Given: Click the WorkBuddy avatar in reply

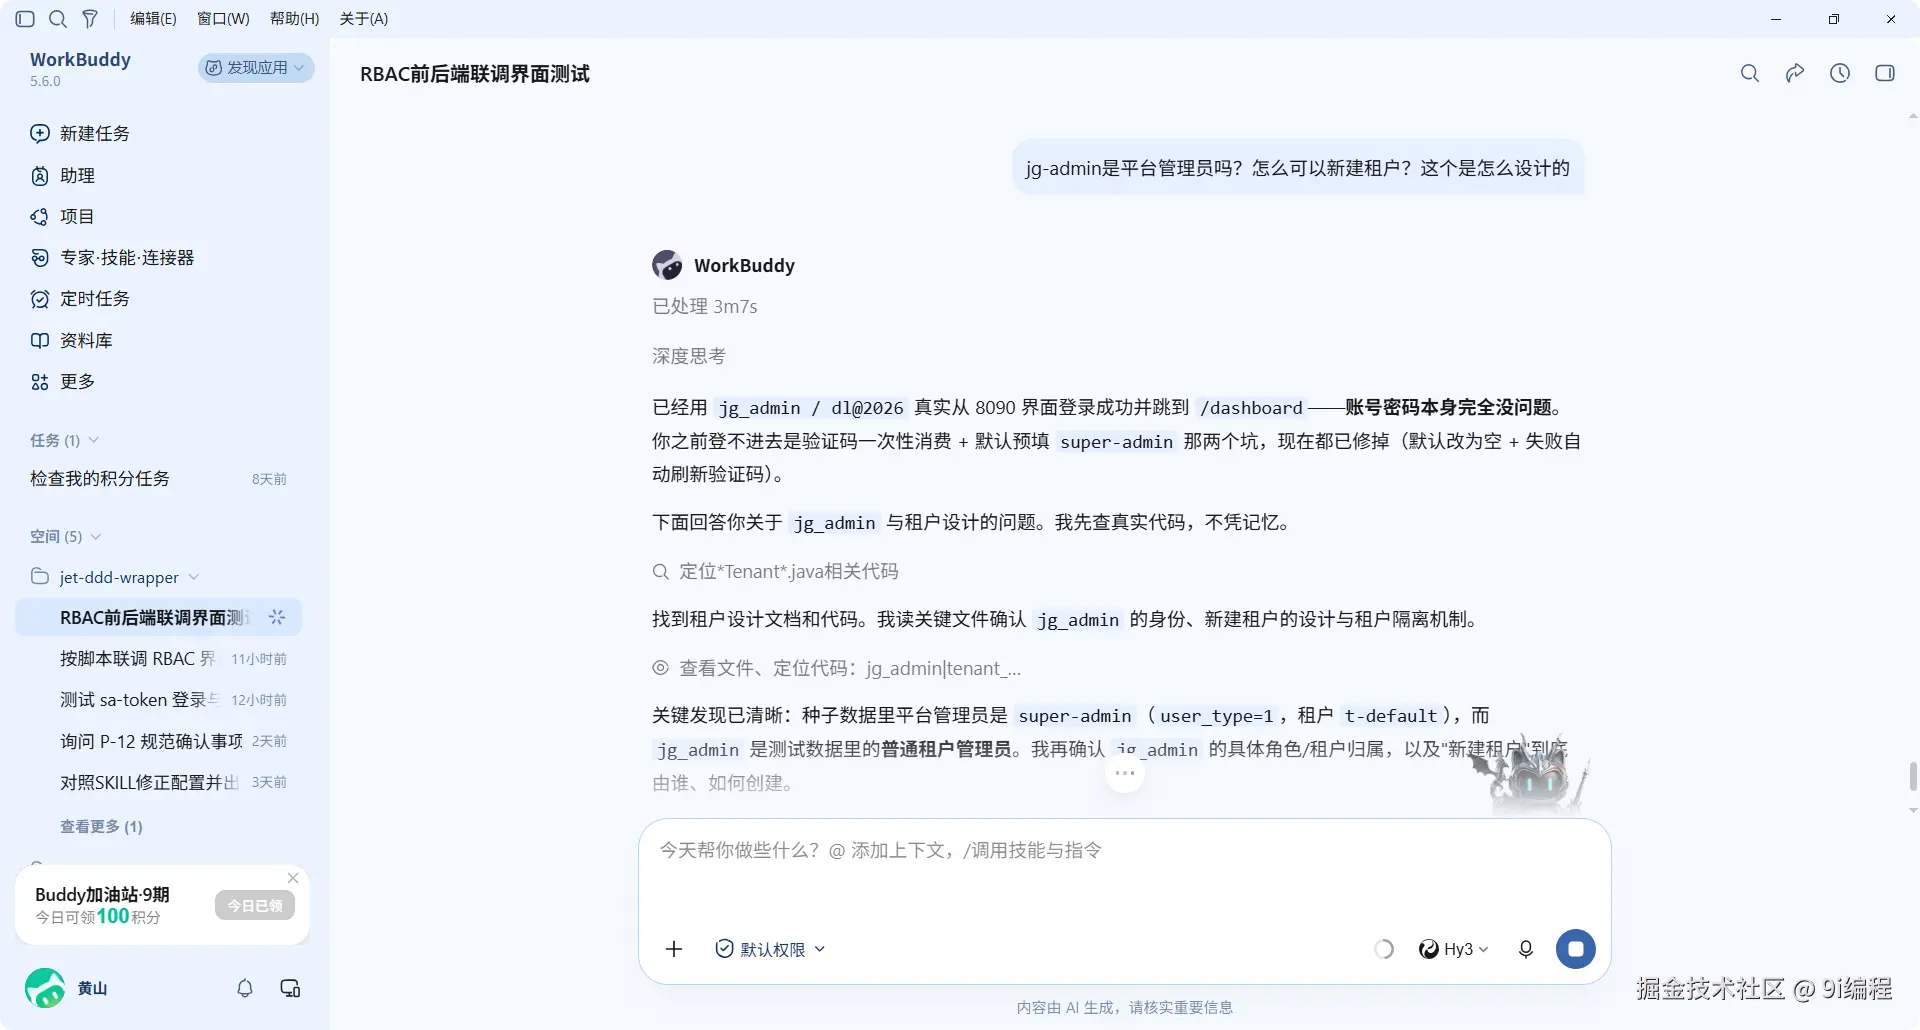Looking at the screenshot, I should (667, 265).
